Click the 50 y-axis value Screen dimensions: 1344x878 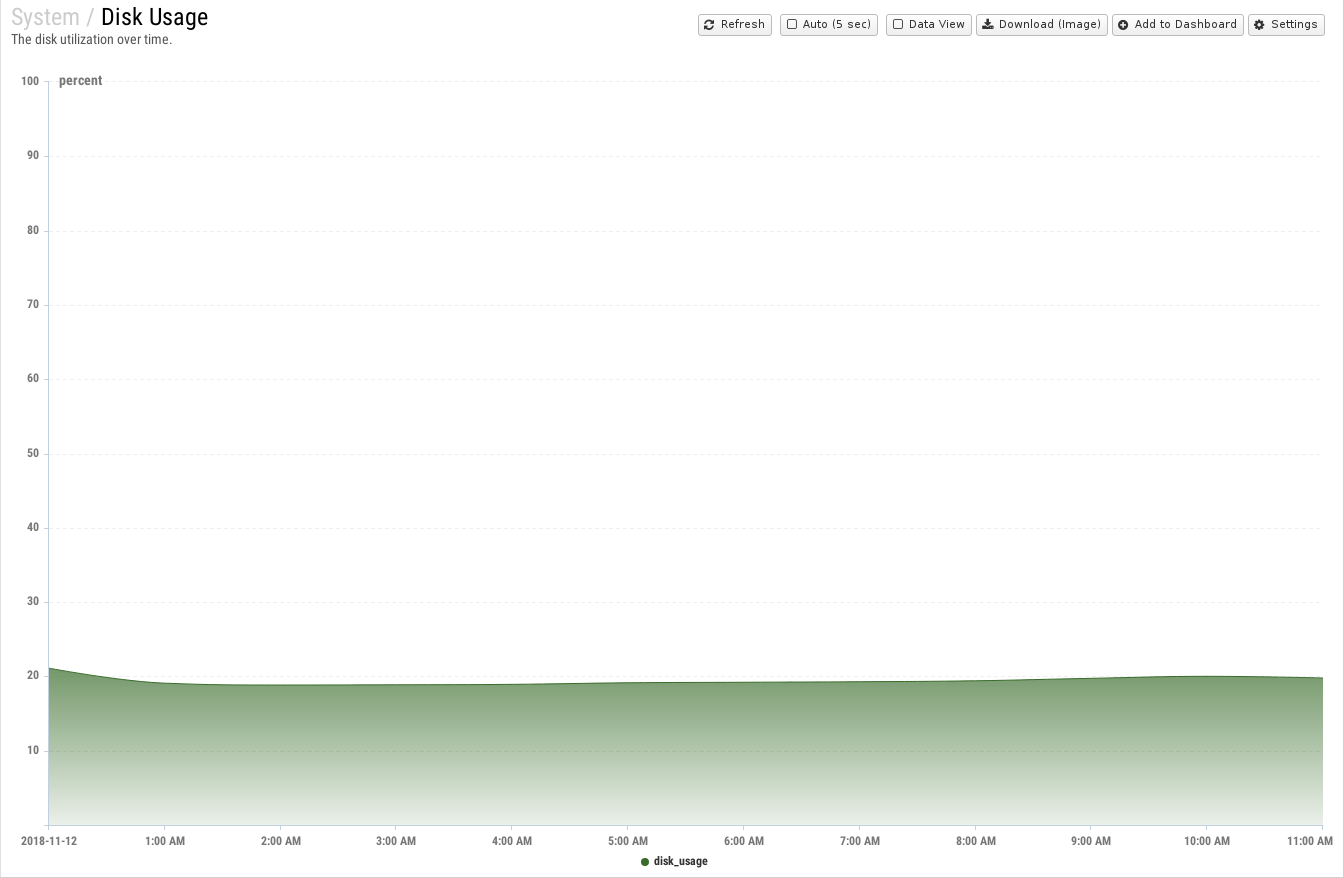(x=33, y=454)
